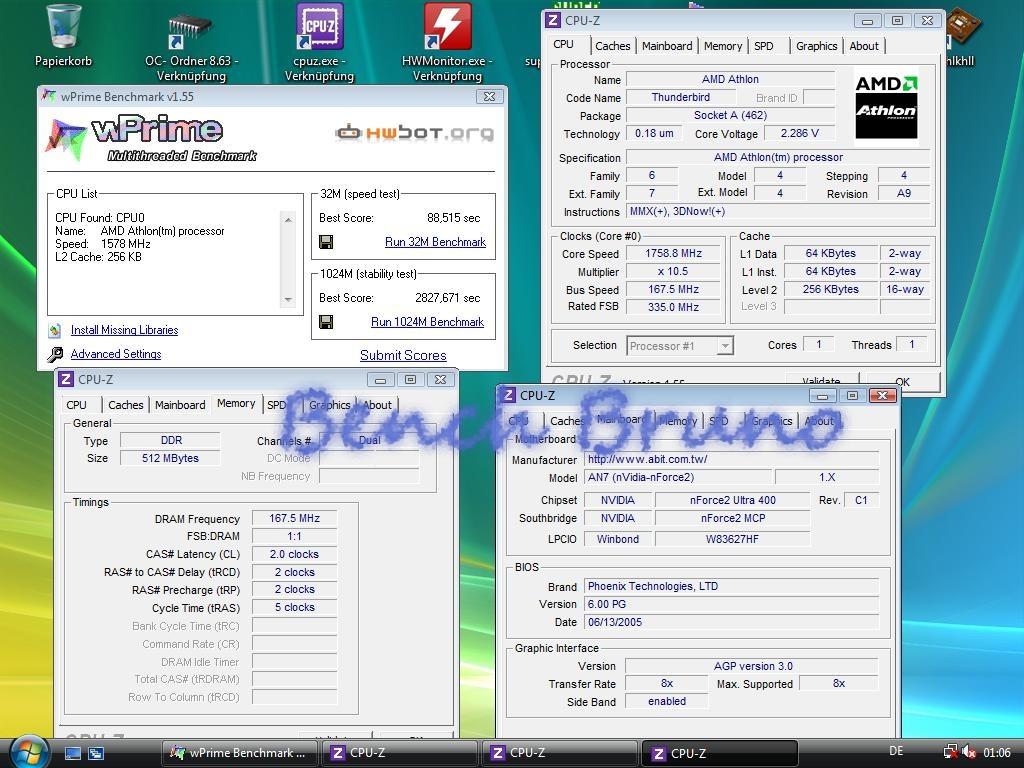Click the CPU-Z title icon of the Mainboard window
This screenshot has width=1024, height=768.
tap(507, 396)
